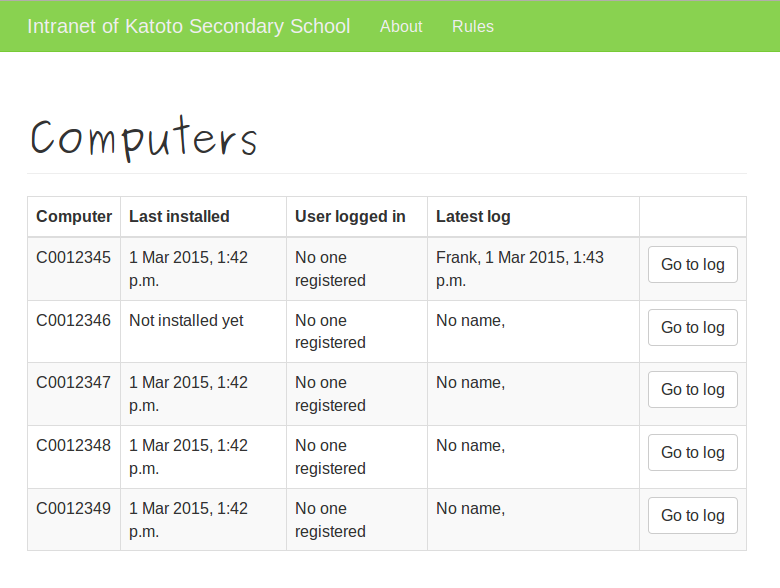Screen dimensions: 780x588
Task: Go to log for computer C0012348
Action: click(692, 452)
